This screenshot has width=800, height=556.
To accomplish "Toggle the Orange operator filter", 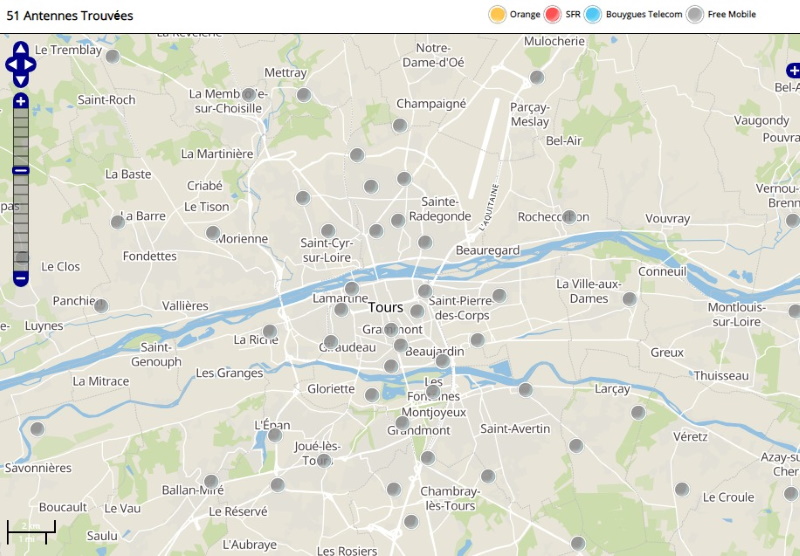I will coord(496,14).
